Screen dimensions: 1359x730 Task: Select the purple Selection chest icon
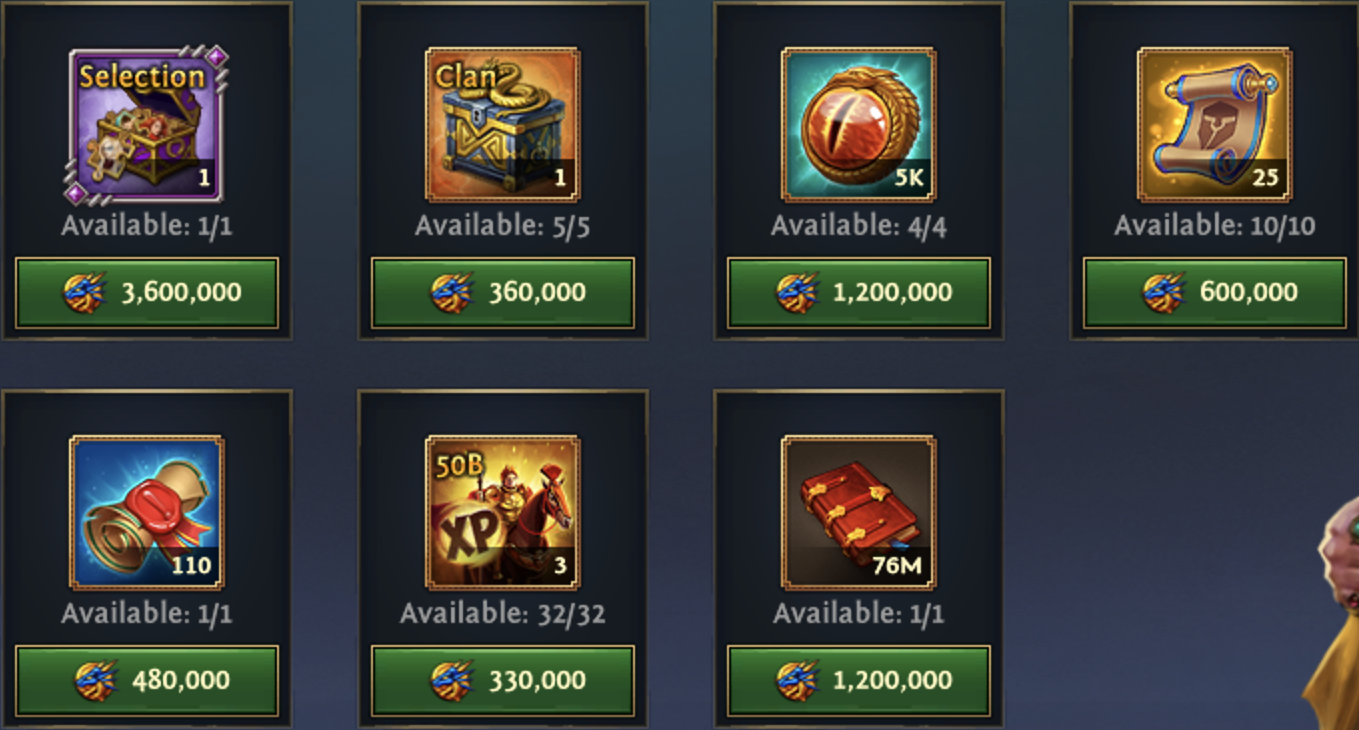pos(147,125)
